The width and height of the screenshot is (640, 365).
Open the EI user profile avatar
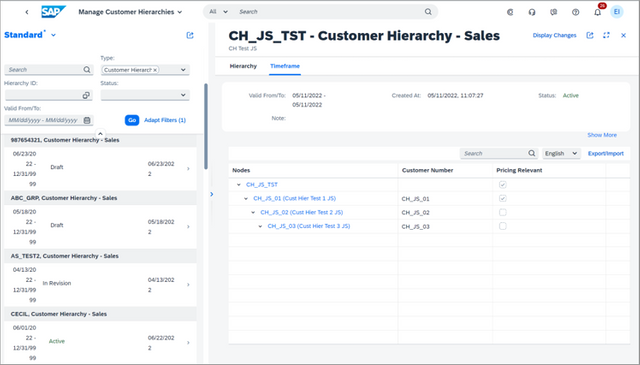click(x=617, y=12)
